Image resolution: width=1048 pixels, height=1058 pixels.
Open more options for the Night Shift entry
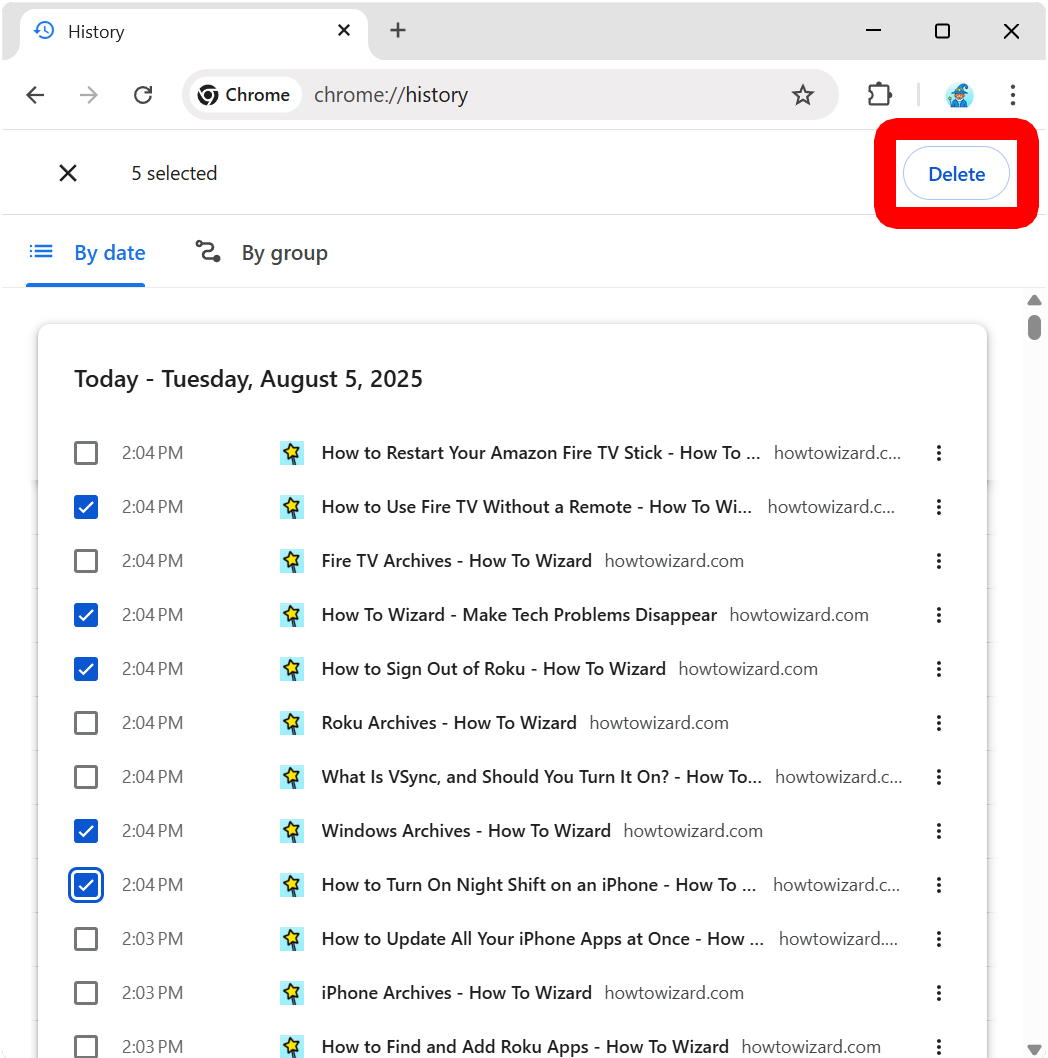[x=939, y=884]
